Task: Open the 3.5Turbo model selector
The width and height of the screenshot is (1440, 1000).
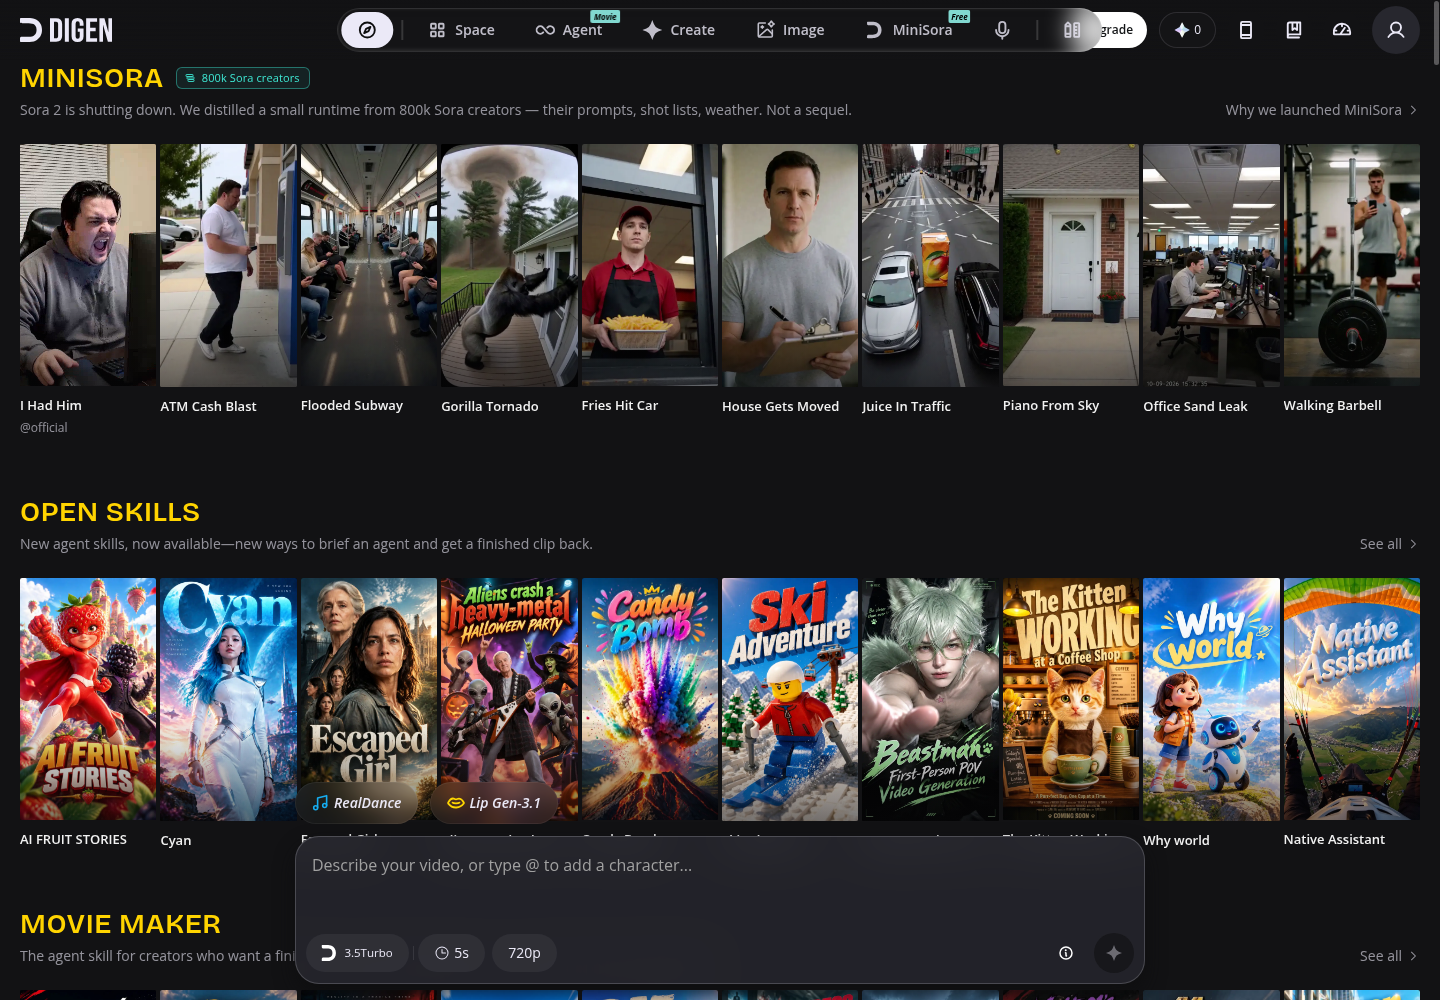Action: click(357, 953)
